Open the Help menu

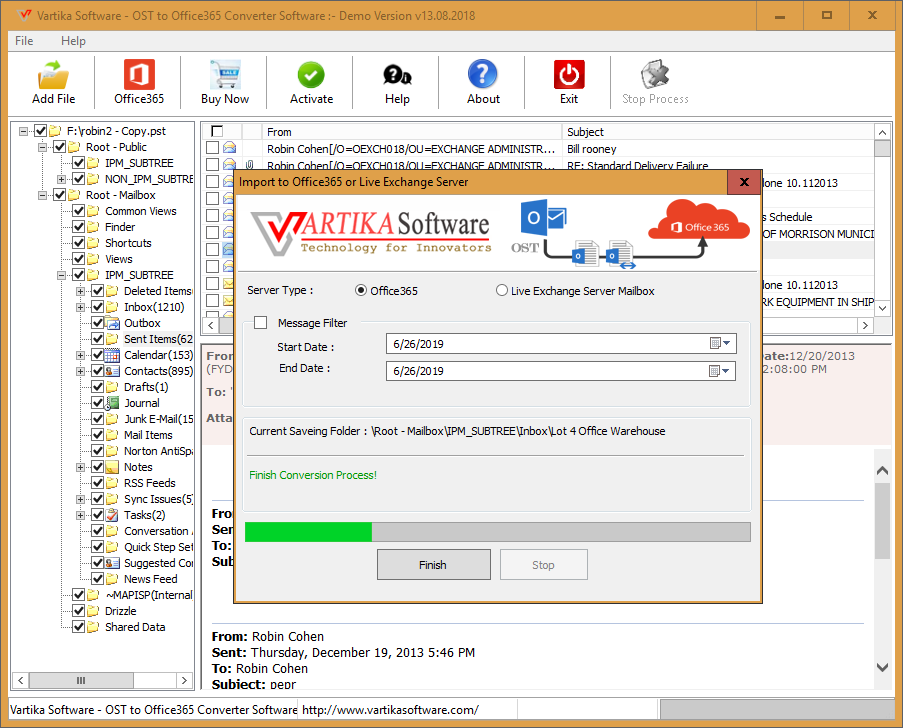coord(73,41)
